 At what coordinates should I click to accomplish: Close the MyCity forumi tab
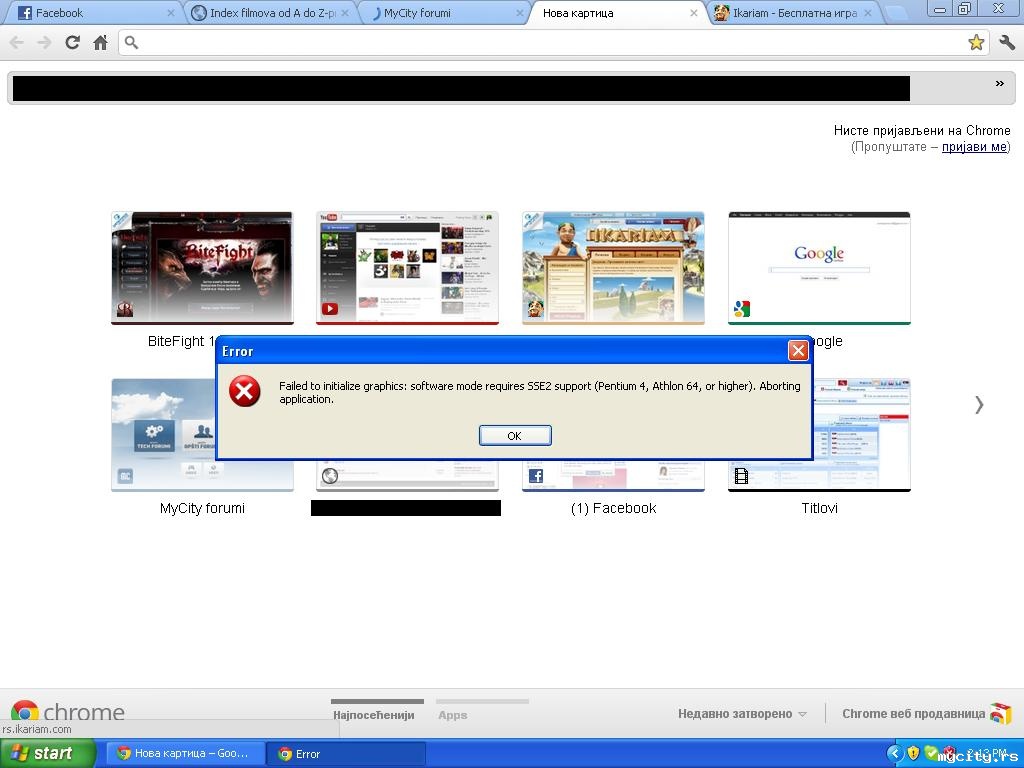520,13
